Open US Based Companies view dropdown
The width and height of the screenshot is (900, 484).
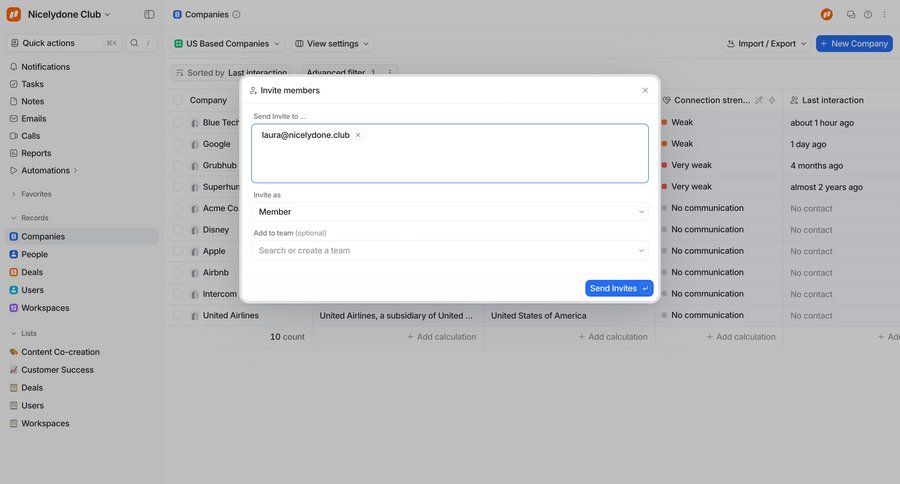click(227, 44)
